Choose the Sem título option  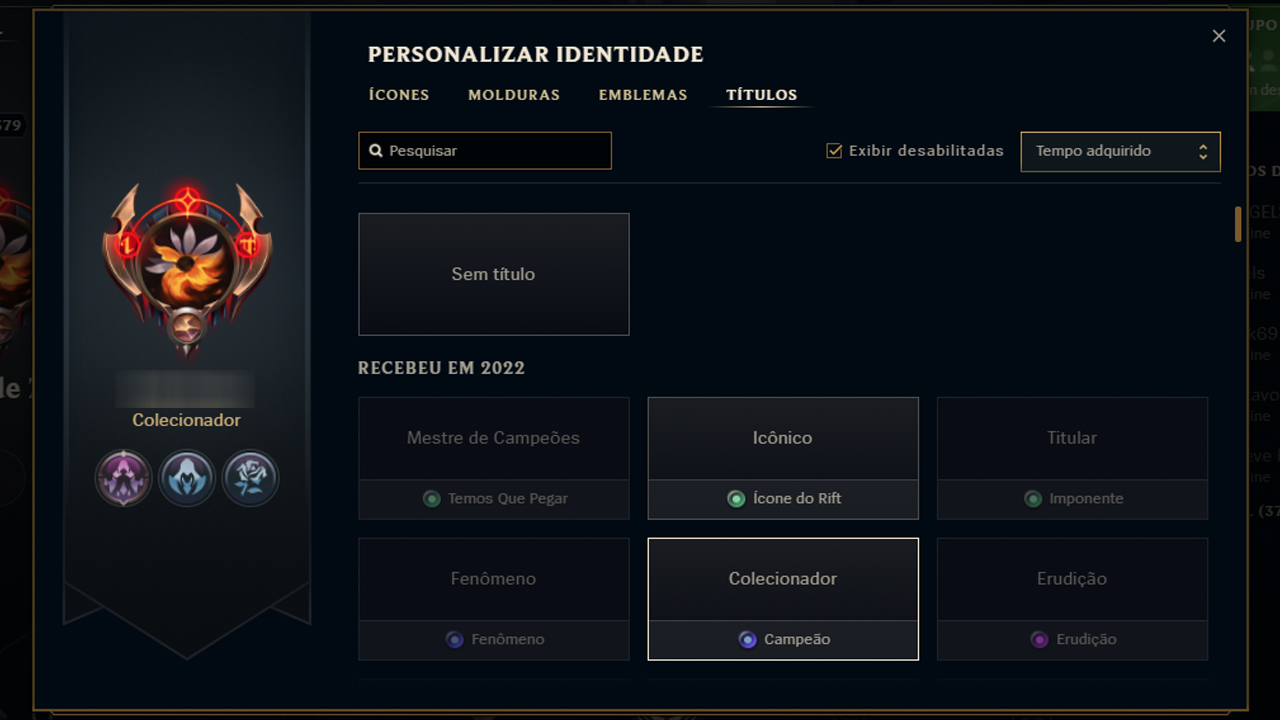(494, 274)
